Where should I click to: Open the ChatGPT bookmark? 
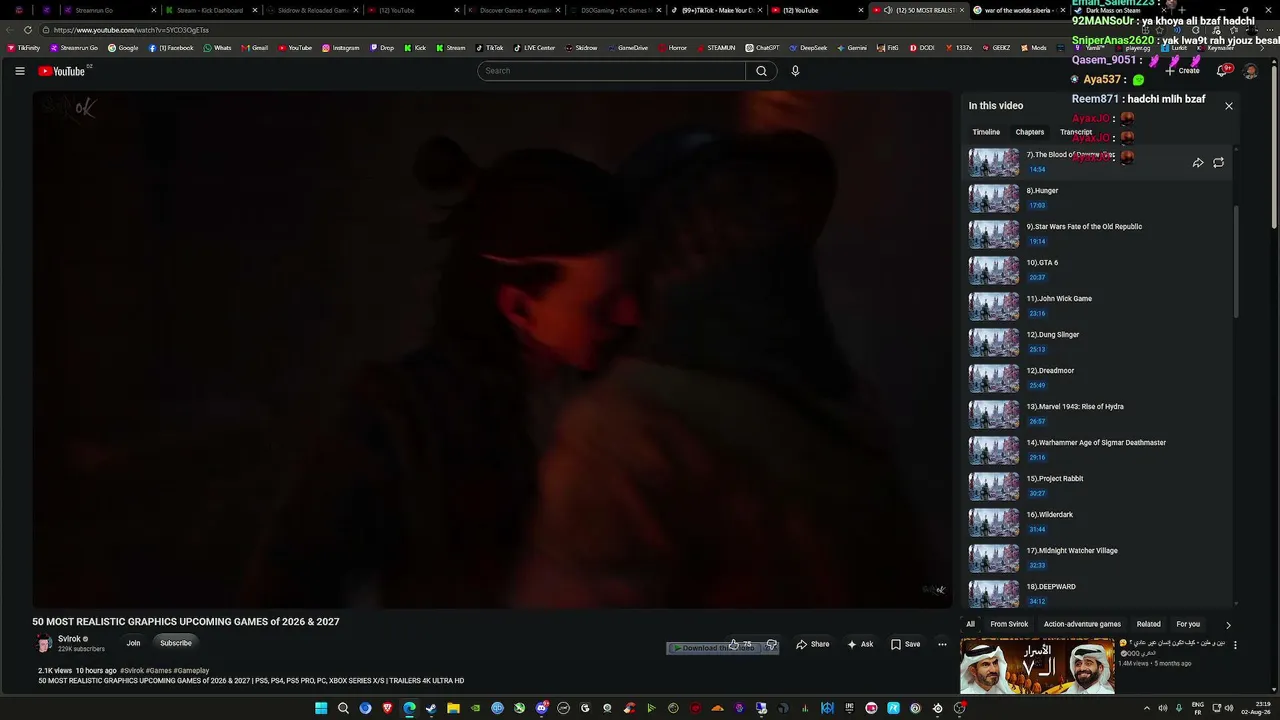[762, 48]
